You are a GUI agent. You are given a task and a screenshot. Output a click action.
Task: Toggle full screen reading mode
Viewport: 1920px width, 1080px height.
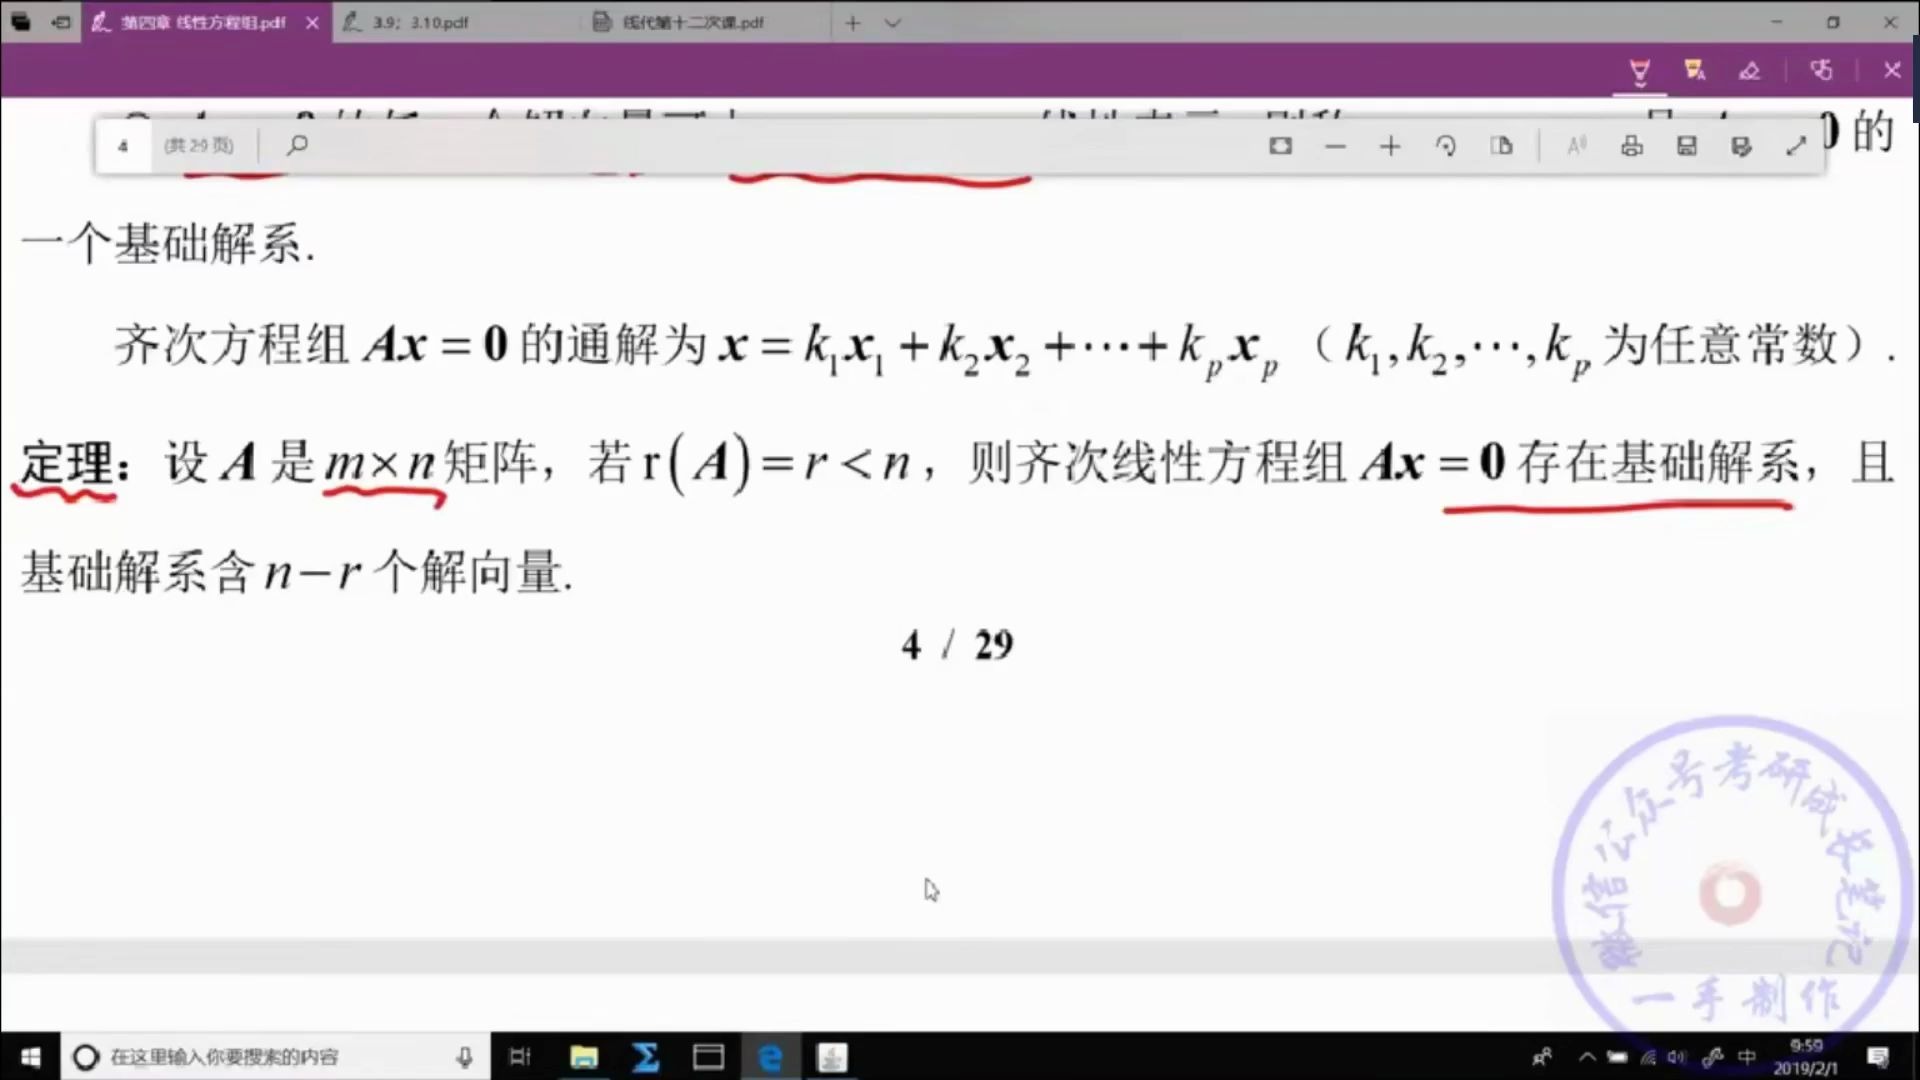coord(1797,146)
